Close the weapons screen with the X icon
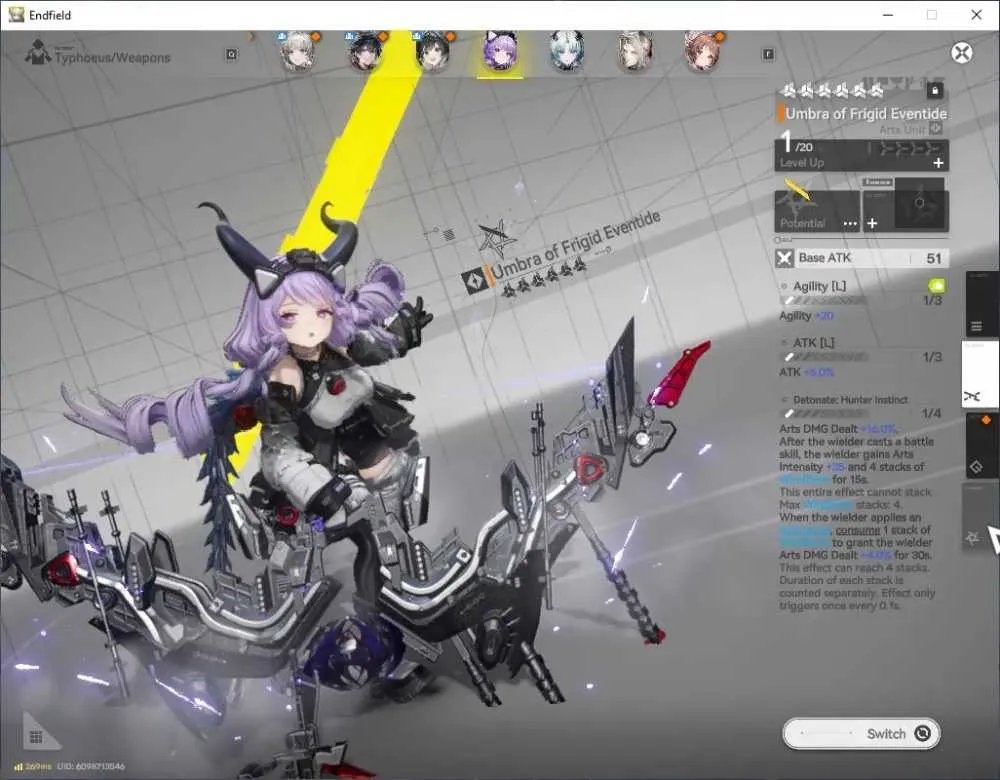The image size is (1000, 780). tap(962, 52)
